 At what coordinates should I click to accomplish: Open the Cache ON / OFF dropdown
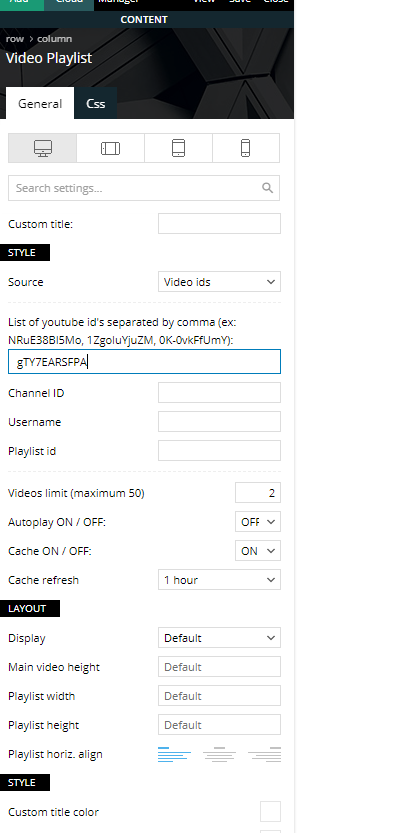[258, 551]
